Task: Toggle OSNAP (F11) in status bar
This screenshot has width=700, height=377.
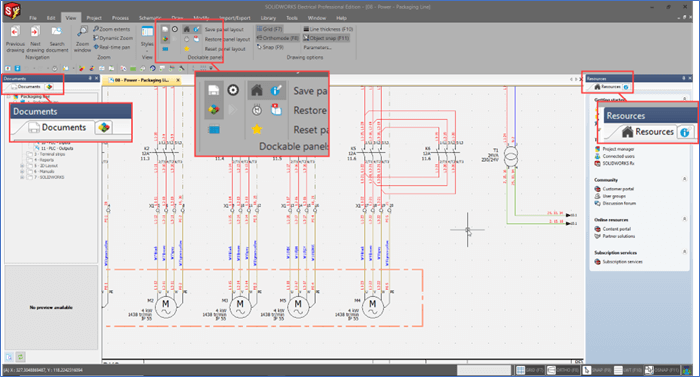Action: 662,370
